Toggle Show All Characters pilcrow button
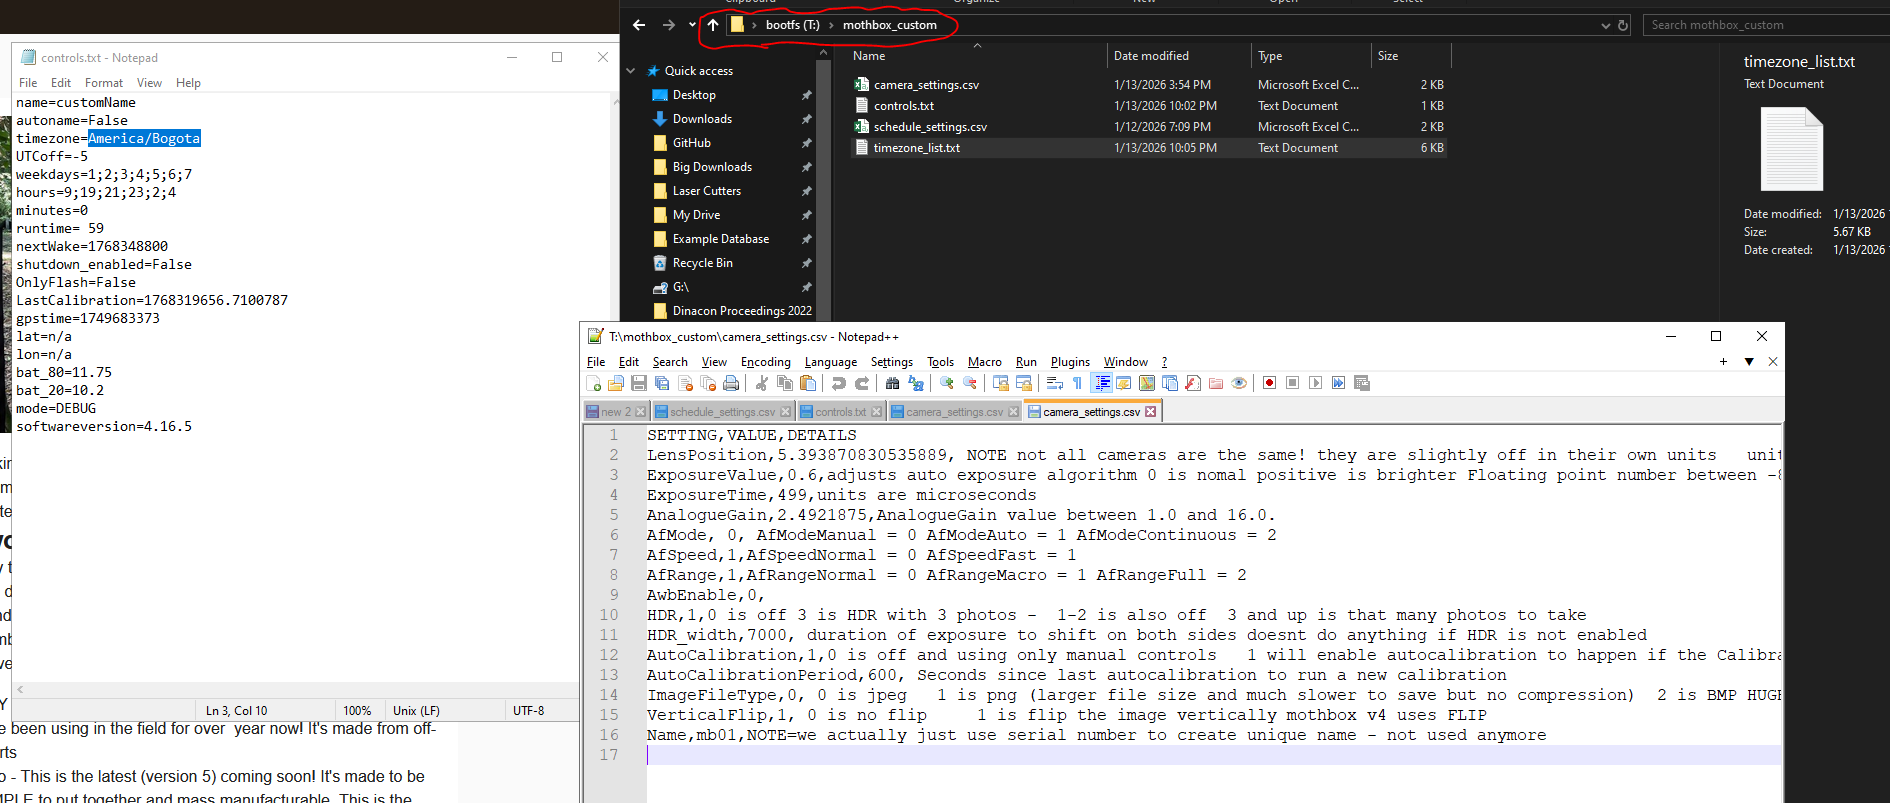This screenshot has width=1890, height=803. 1077,383
